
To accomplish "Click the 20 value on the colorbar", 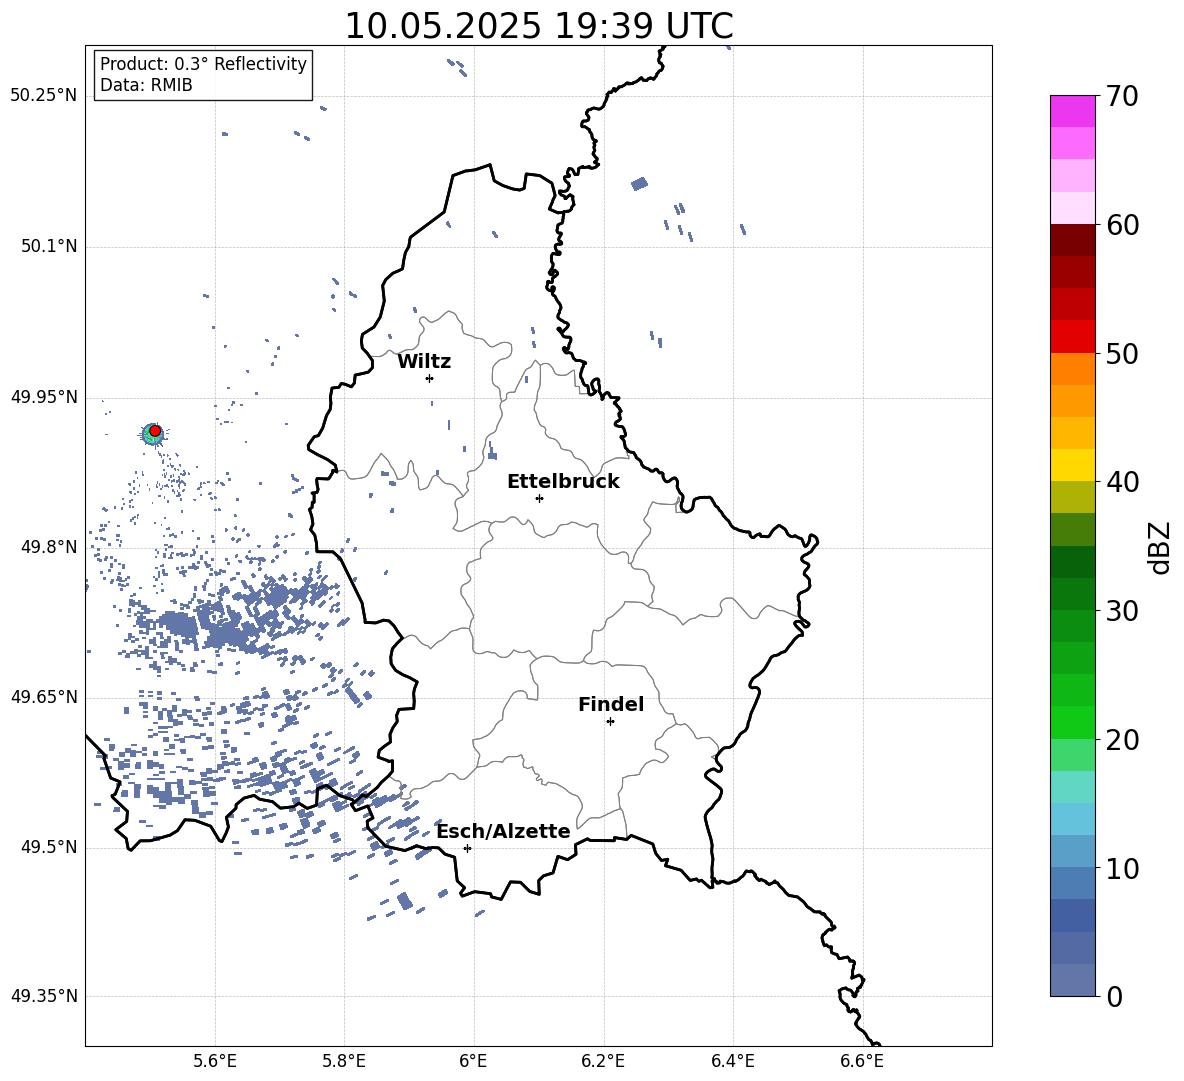I will pyautogui.click(x=1122, y=740).
